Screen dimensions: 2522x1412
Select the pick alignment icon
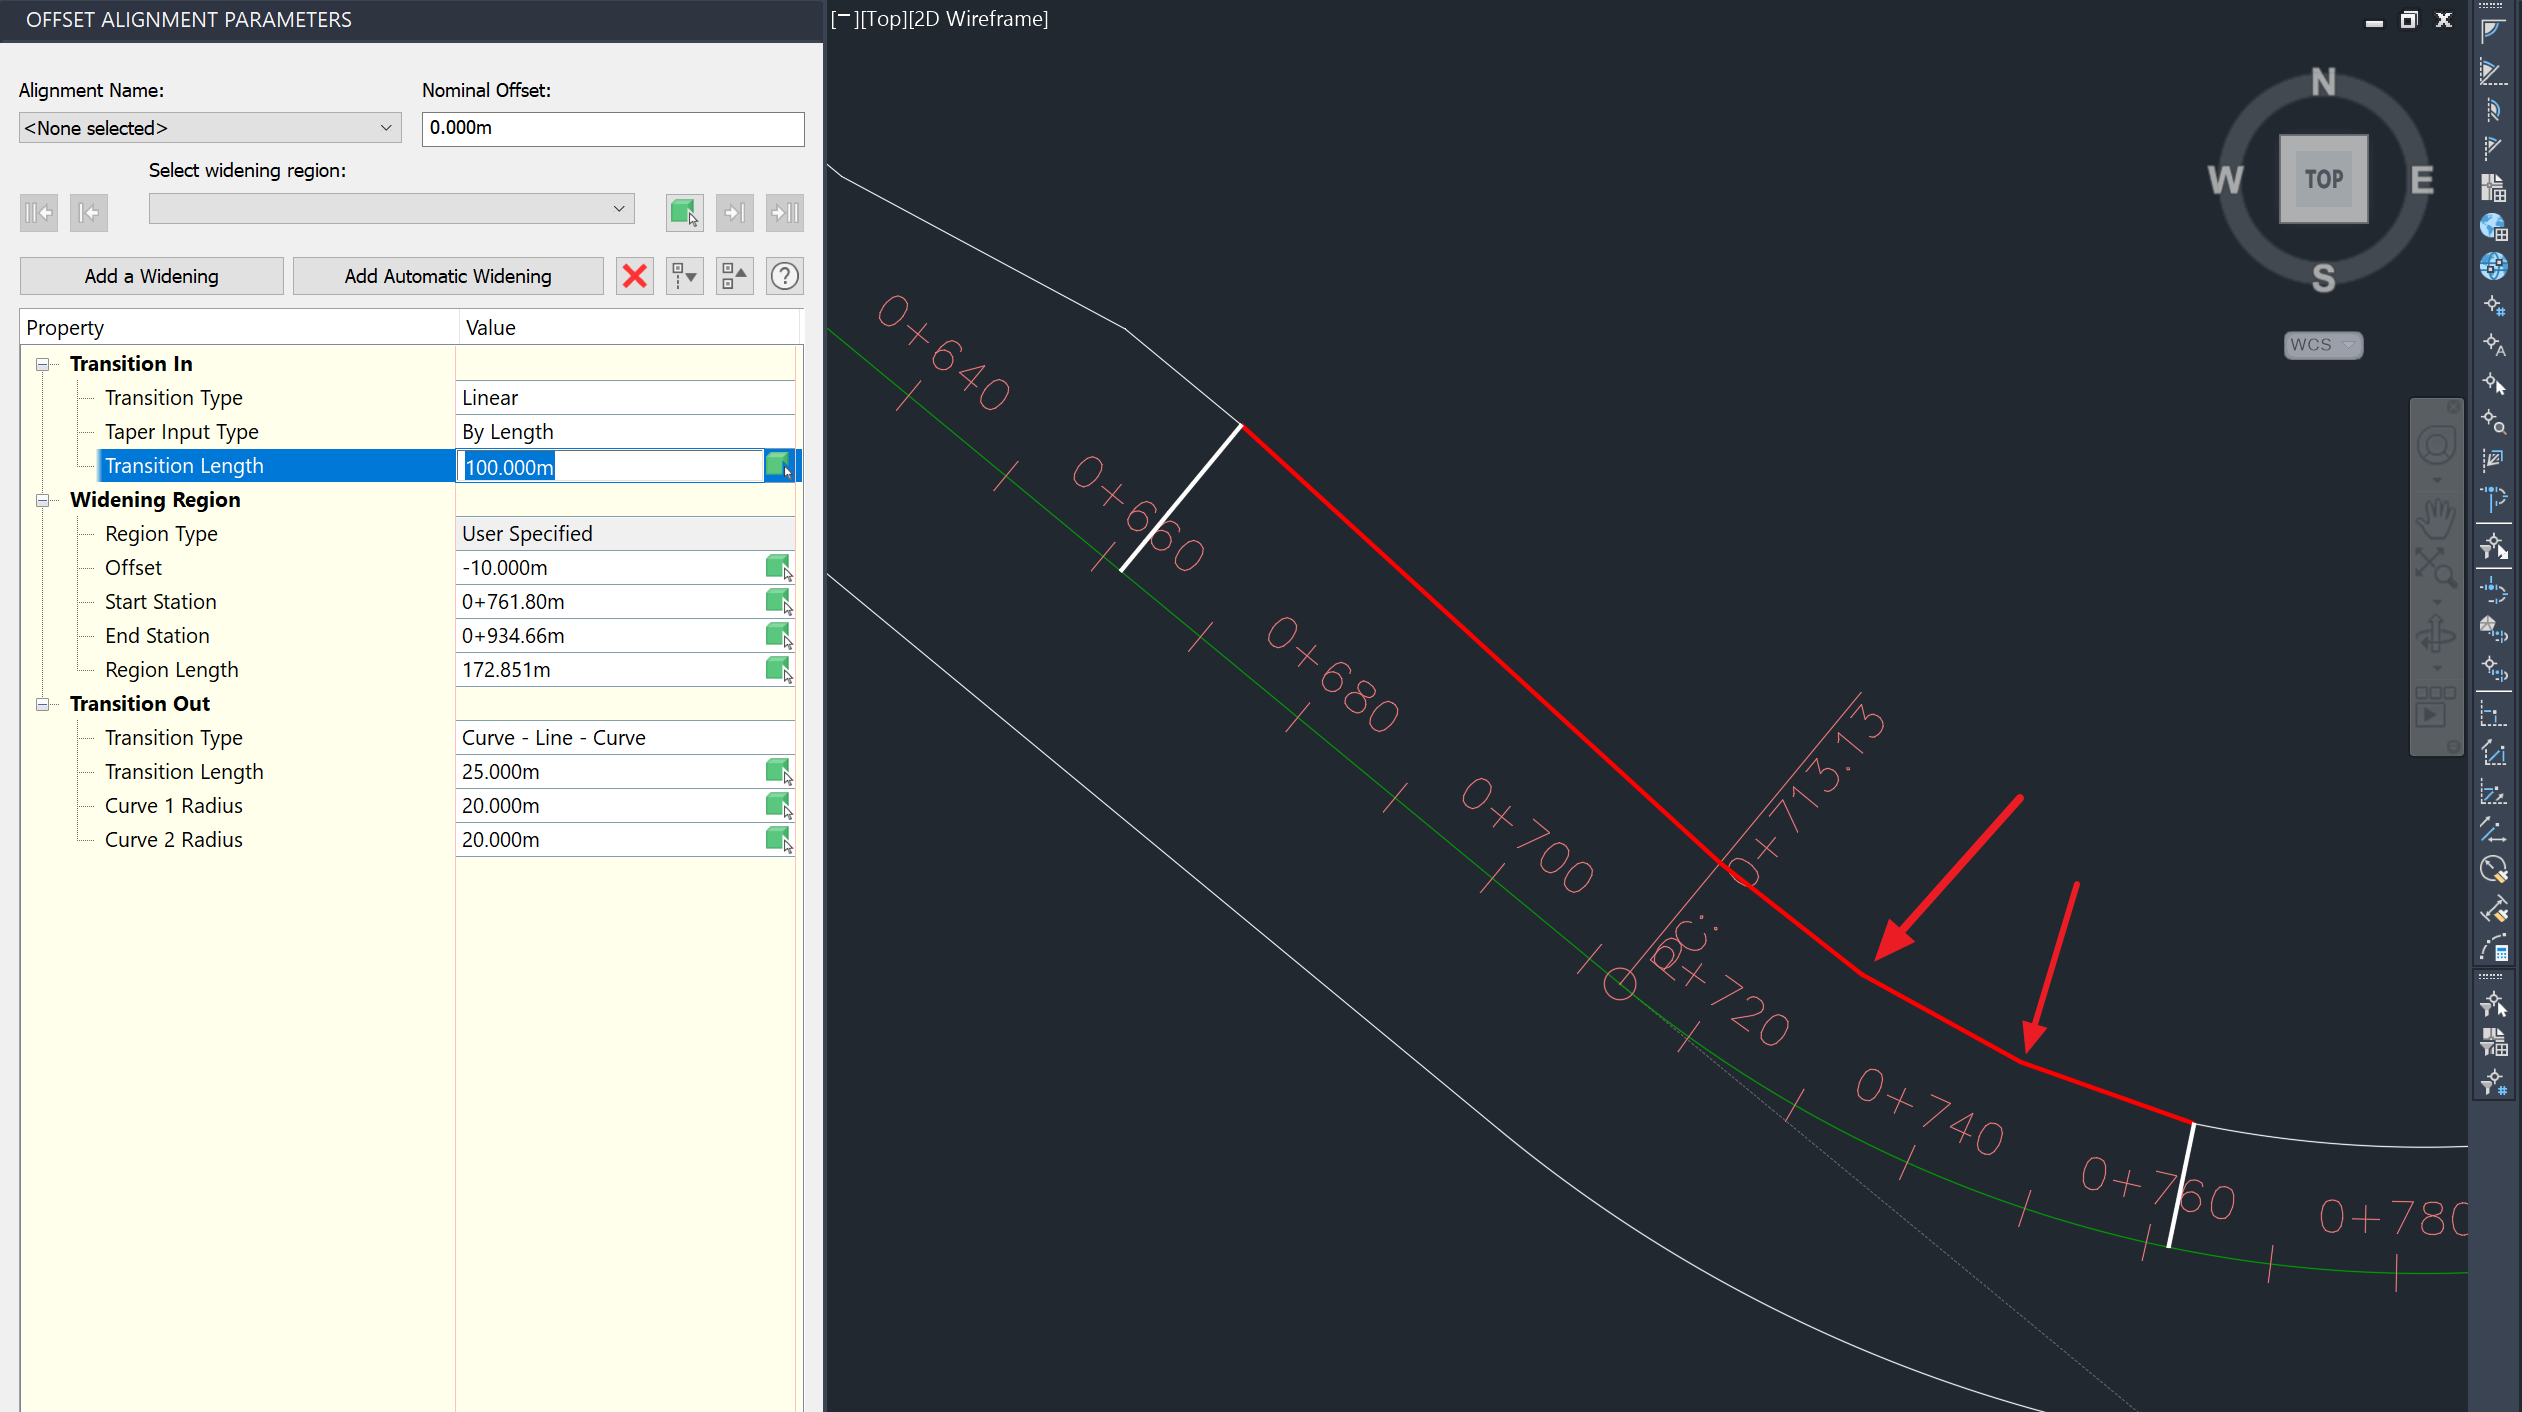(x=684, y=211)
